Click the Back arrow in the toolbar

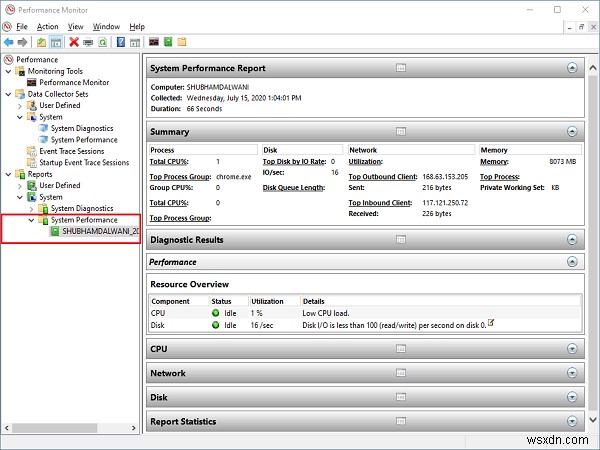click(9, 42)
